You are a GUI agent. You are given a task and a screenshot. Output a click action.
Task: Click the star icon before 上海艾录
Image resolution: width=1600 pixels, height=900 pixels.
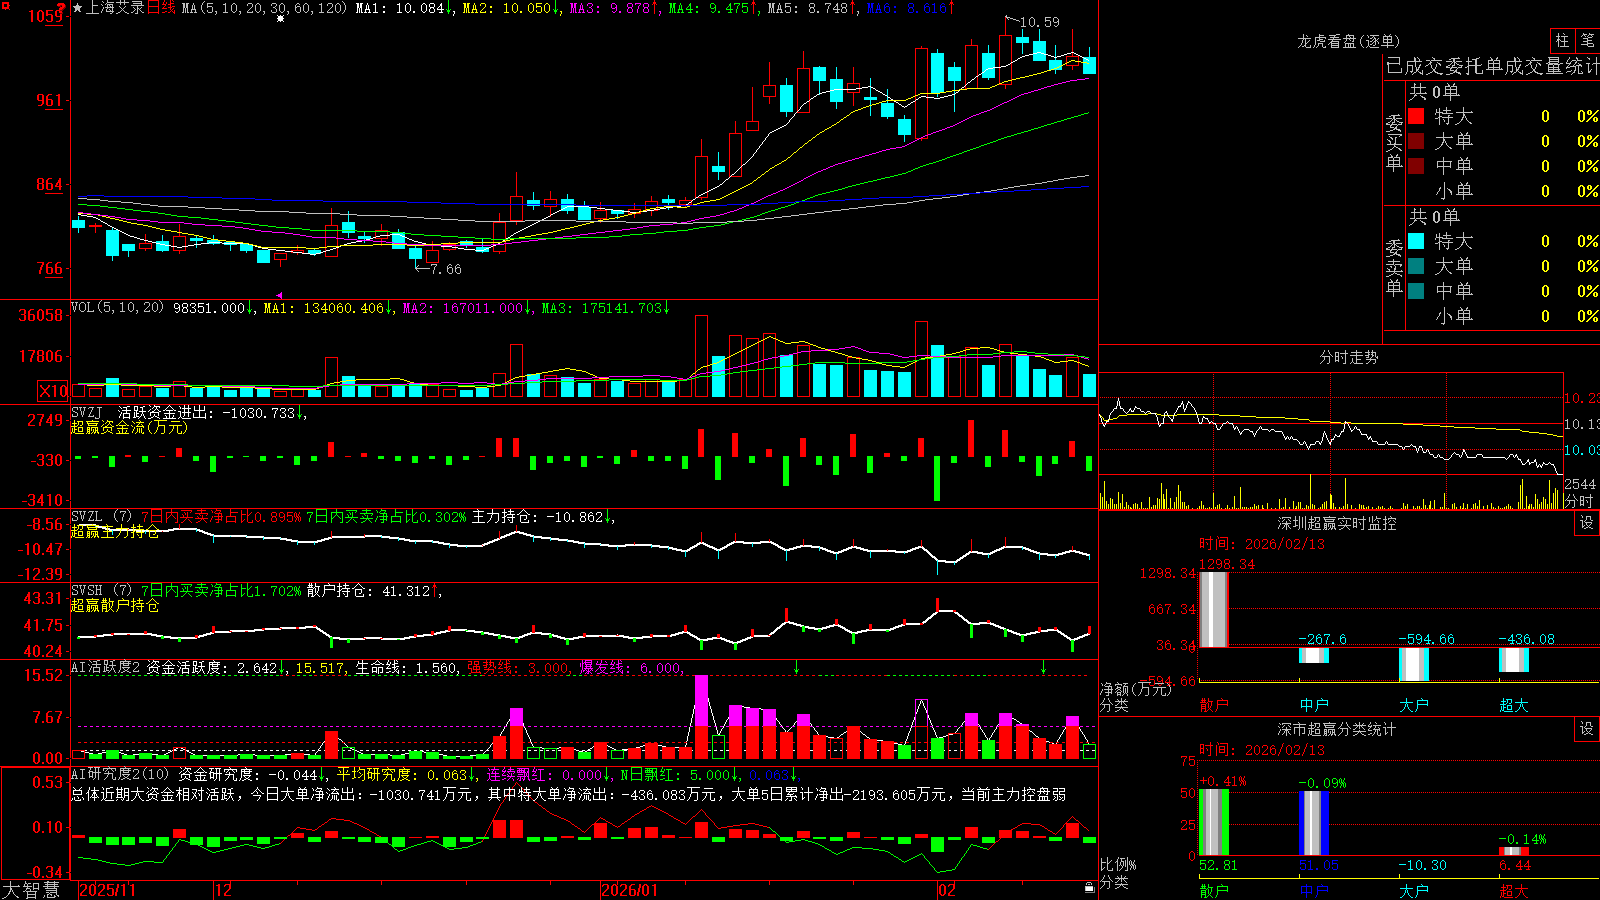[78, 8]
